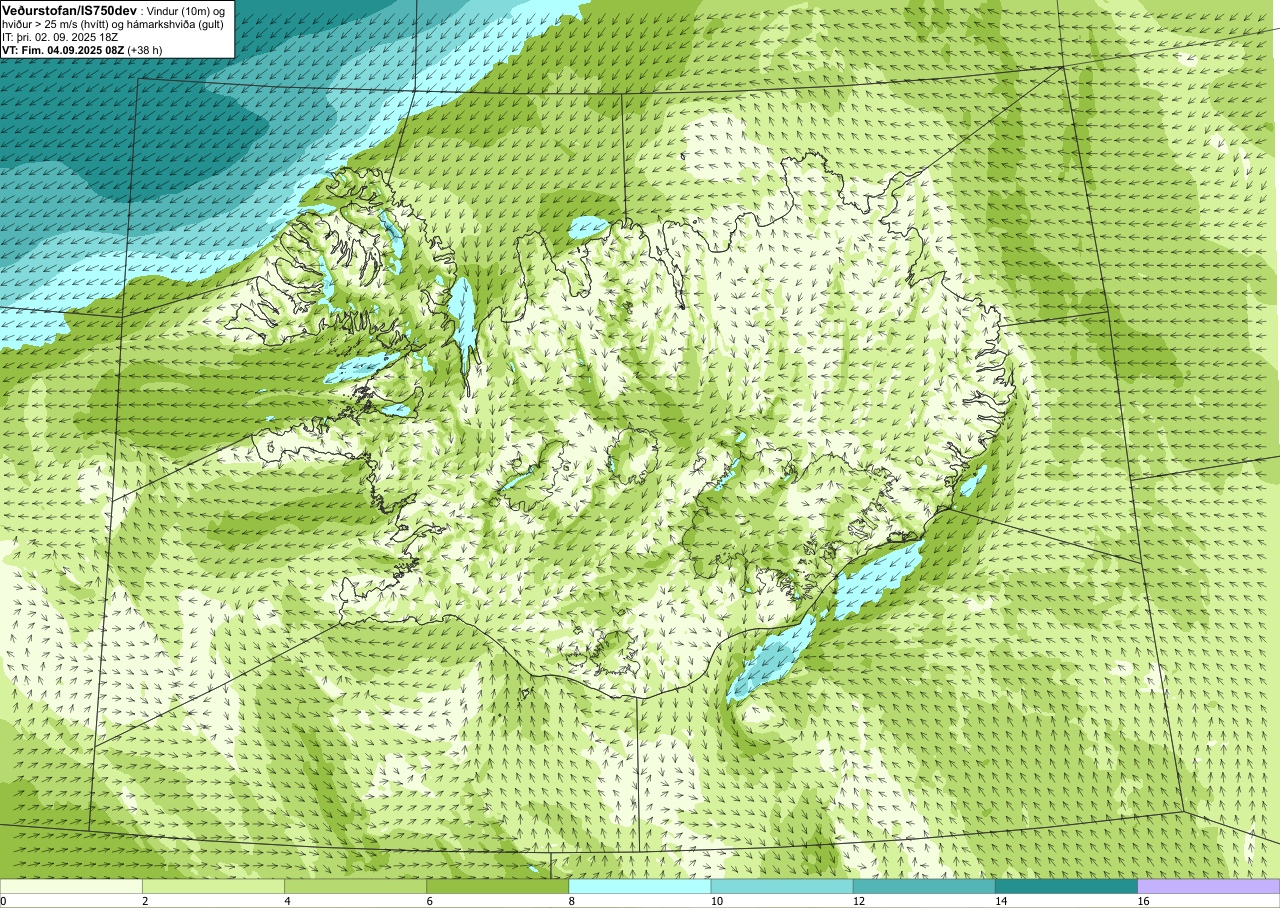Screen dimensions: 1280x908
Task: Click the dark teal 14–16 m/s legend swatch
Action: (x=1066, y=886)
